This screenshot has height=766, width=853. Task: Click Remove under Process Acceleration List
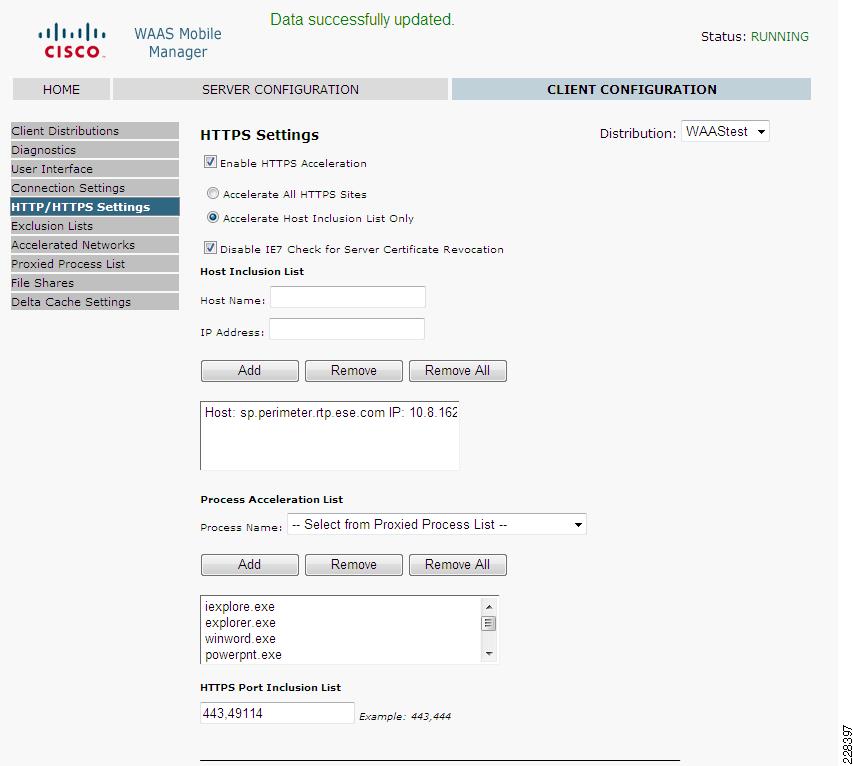[x=354, y=565]
